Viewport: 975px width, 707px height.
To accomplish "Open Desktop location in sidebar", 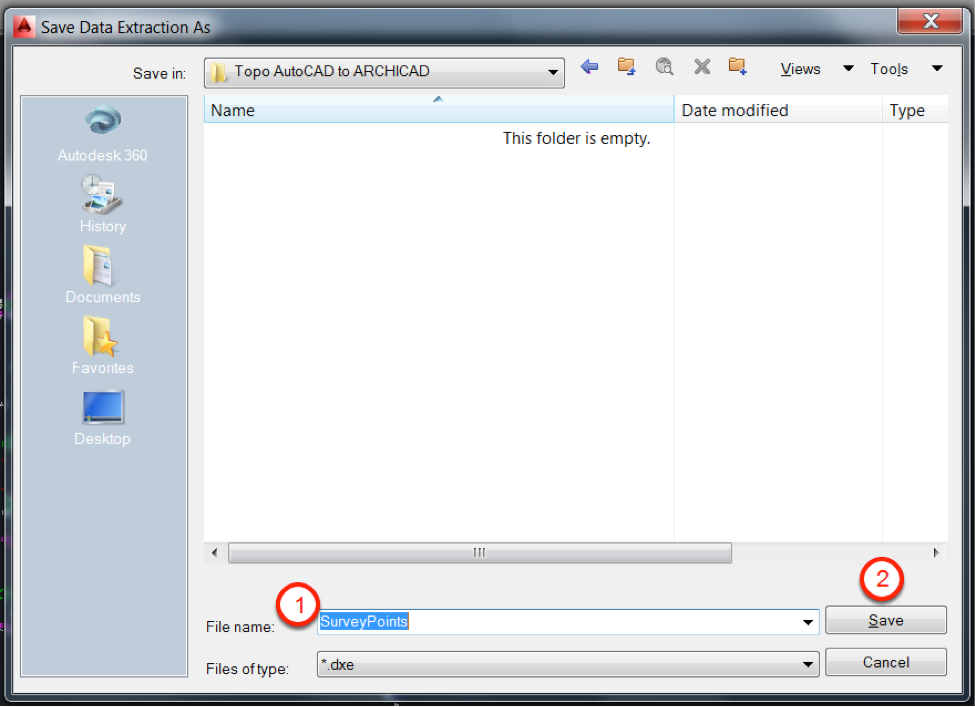I will point(103,418).
